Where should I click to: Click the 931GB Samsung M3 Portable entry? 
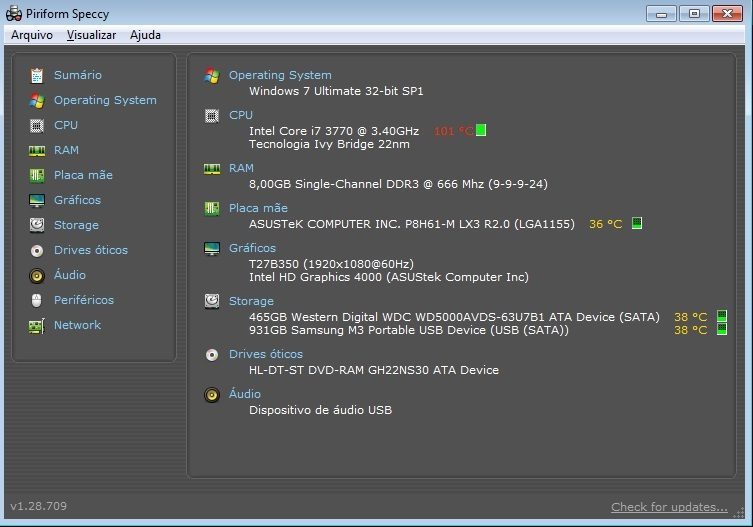point(409,330)
